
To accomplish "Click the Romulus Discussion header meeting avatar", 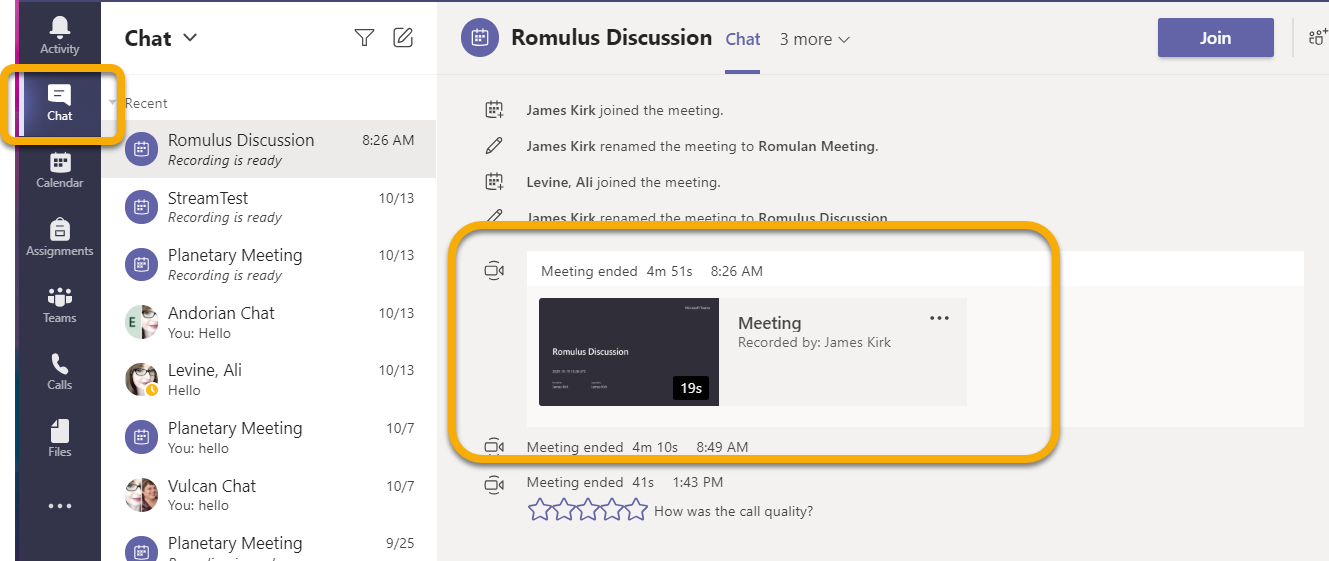I will (x=480, y=38).
